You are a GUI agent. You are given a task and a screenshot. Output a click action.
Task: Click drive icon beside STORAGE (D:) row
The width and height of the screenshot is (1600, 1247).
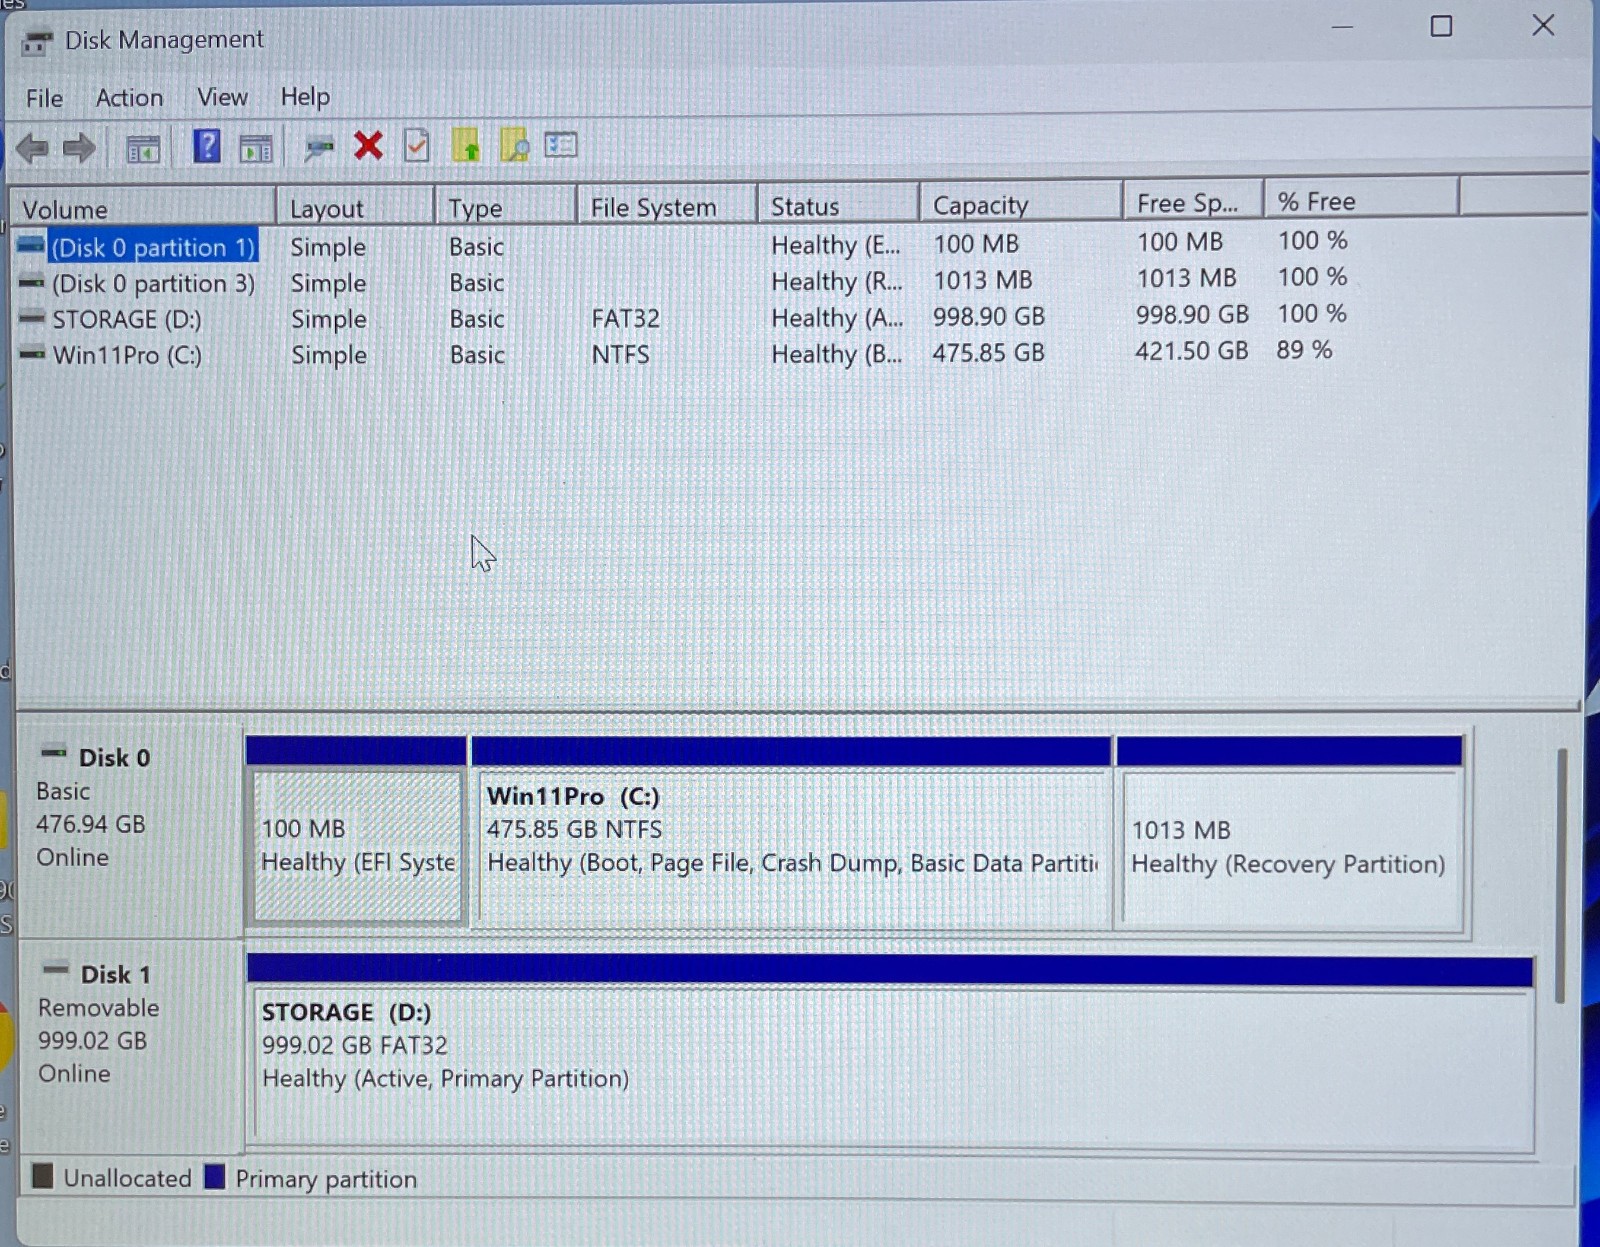click(32, 318)
